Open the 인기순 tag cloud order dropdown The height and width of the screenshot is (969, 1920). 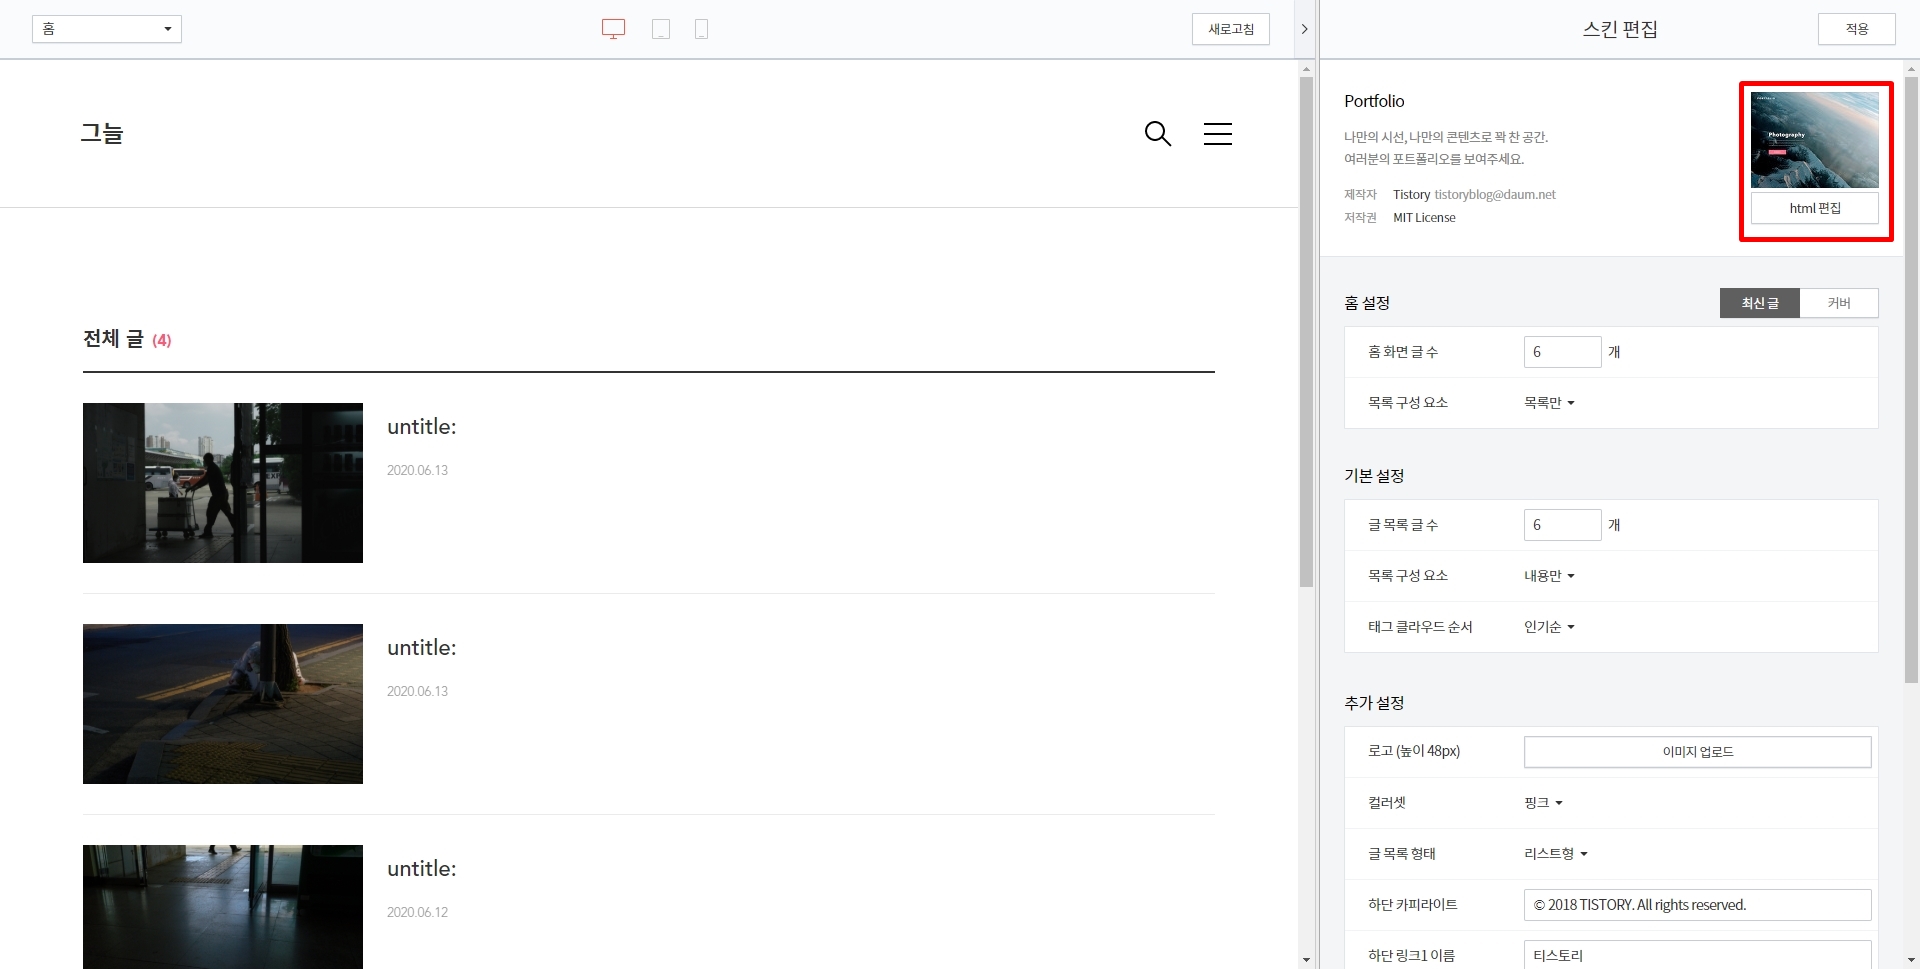coord(1549,627)
